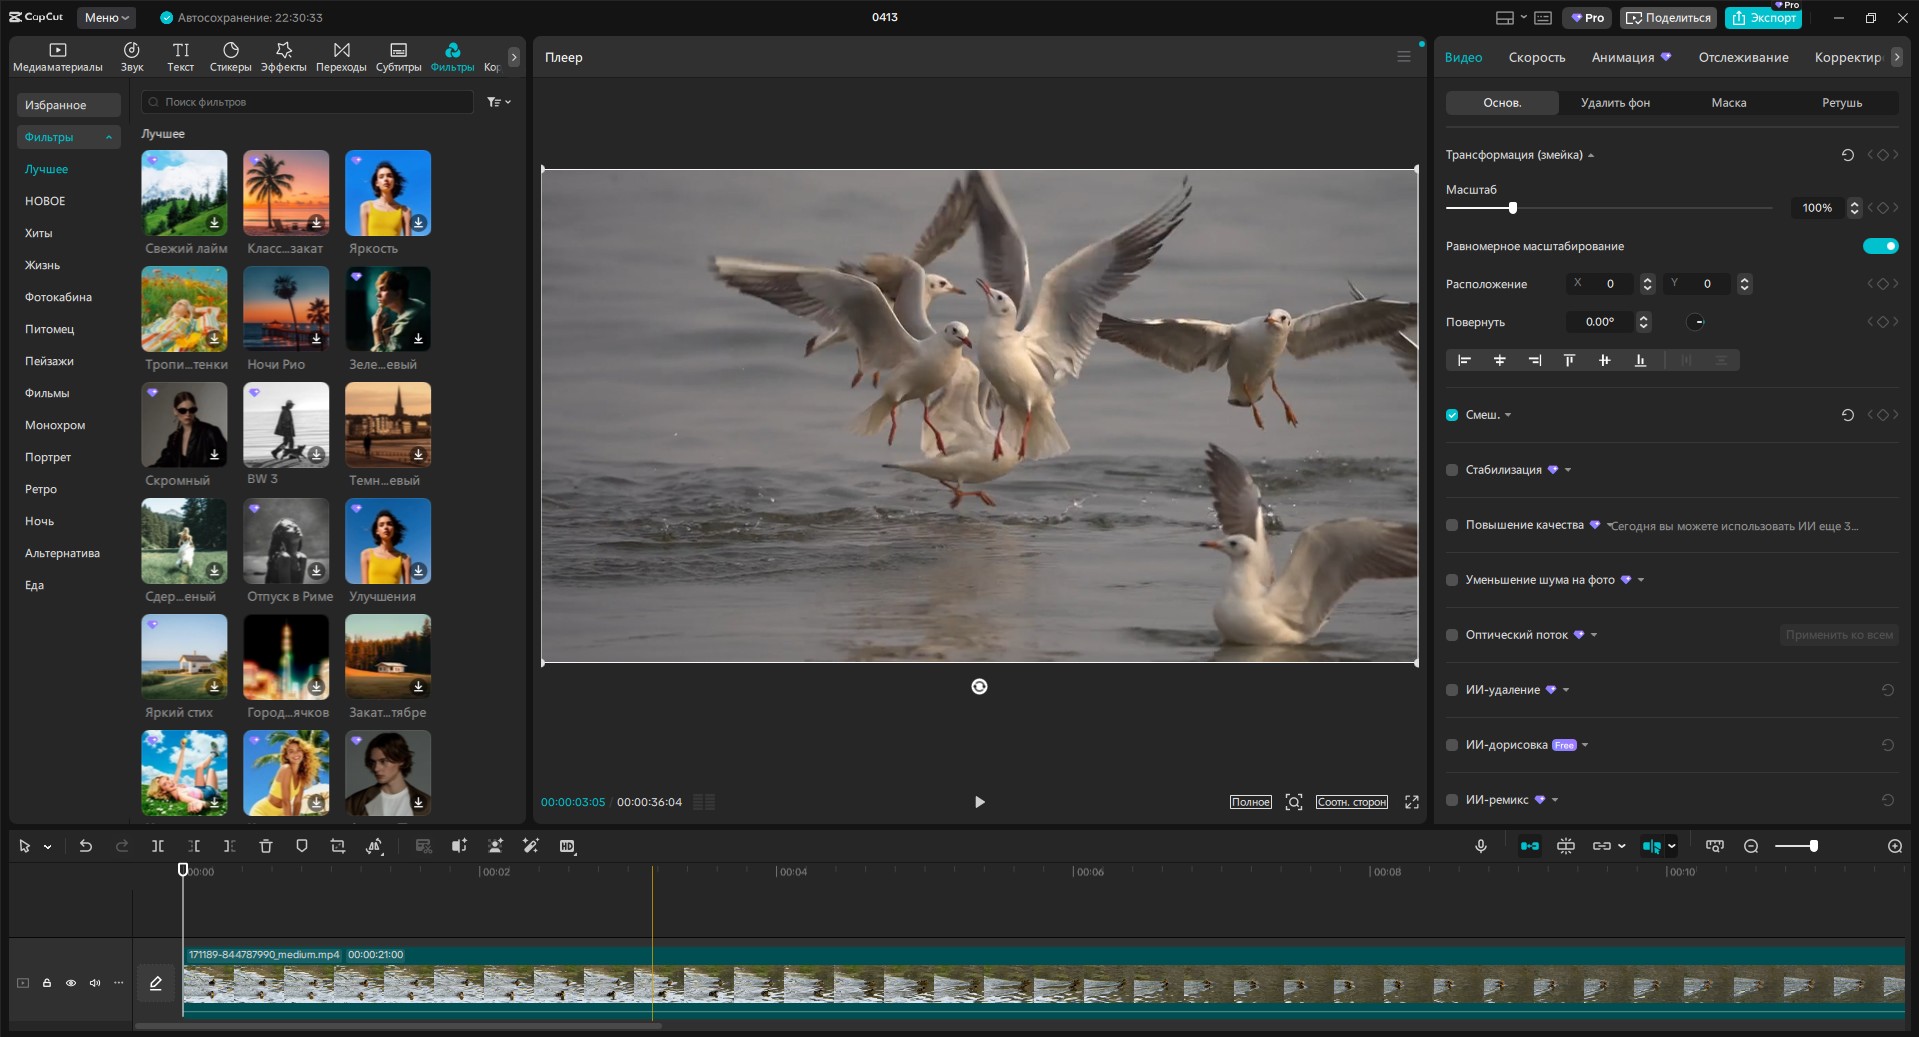Viewport: 1919px width, 1037px height.
Task: Open the Transitions panel (Переходы)
Action: click(x=341, y=57)
